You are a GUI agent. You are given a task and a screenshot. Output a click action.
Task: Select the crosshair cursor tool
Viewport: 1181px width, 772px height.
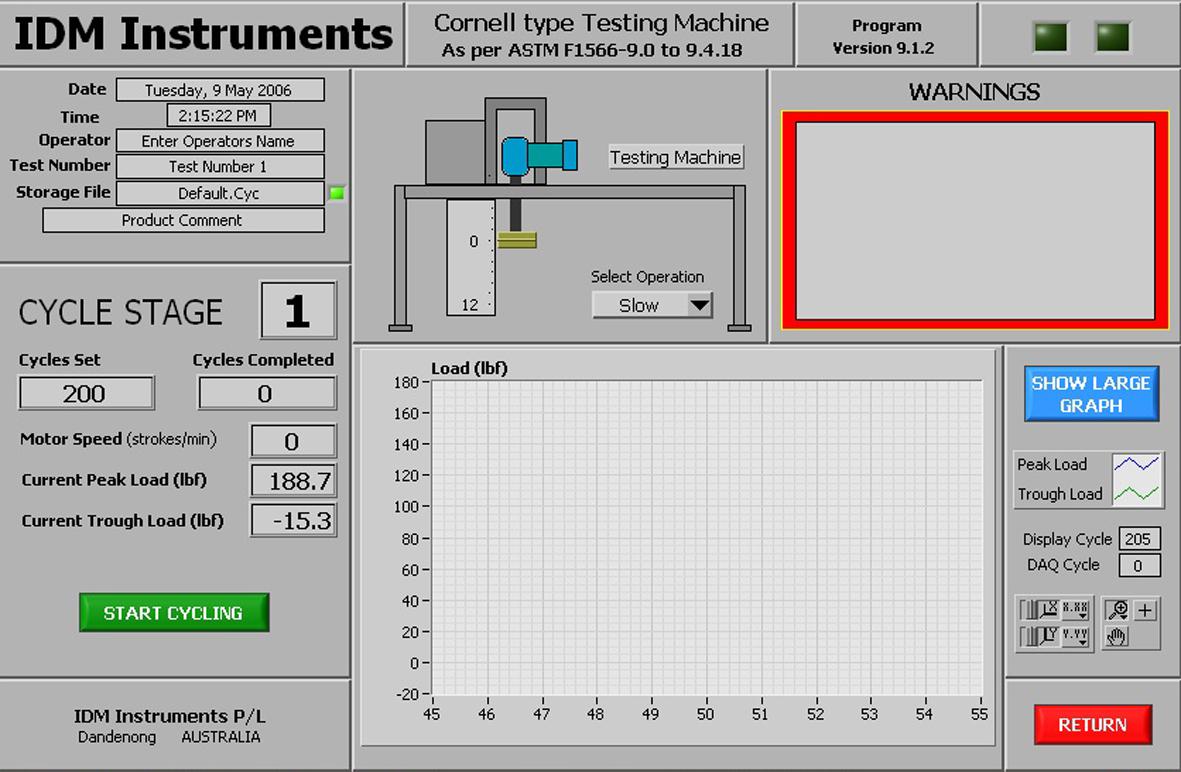tap(1146, 610)
